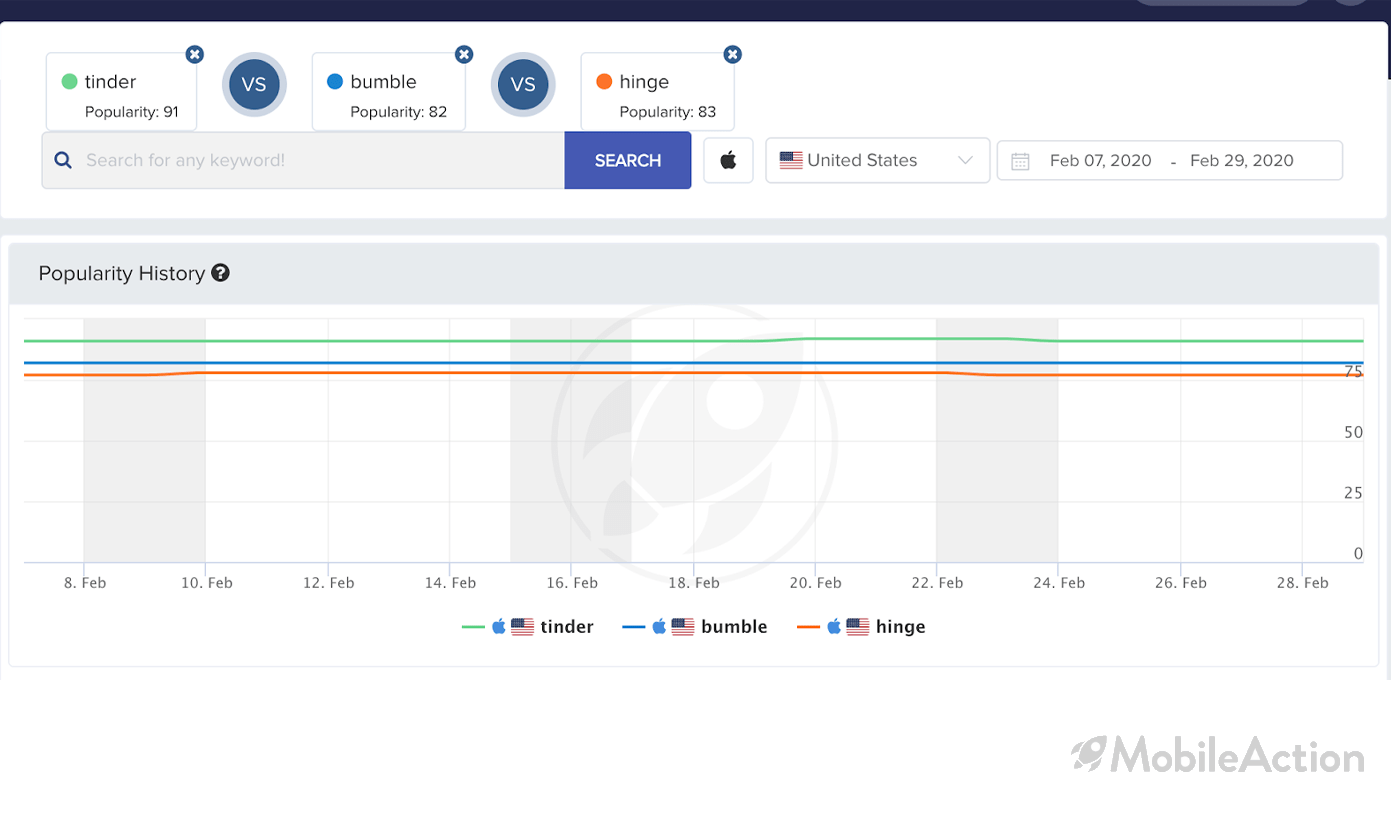Click the "20. Feb" axis label

tap(815, 583)
